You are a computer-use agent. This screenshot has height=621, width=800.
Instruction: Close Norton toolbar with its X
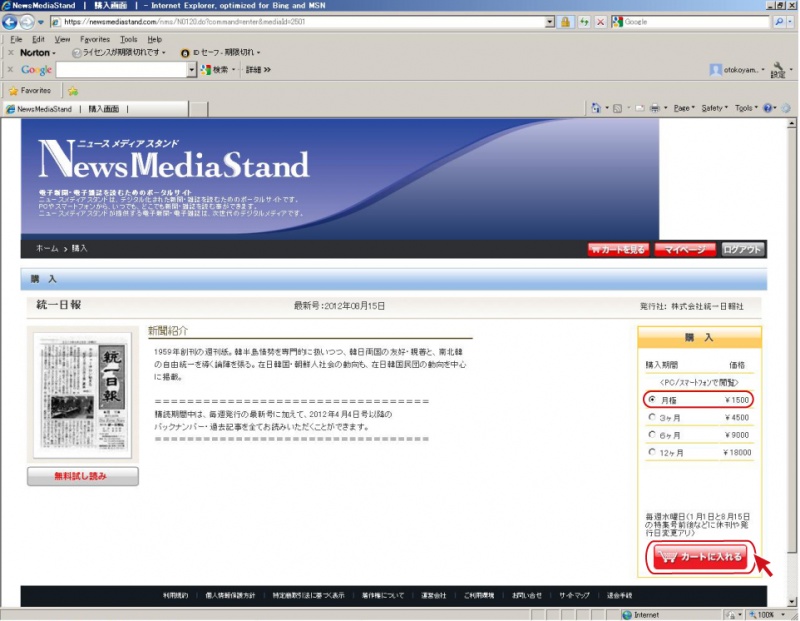click(11, 53)
